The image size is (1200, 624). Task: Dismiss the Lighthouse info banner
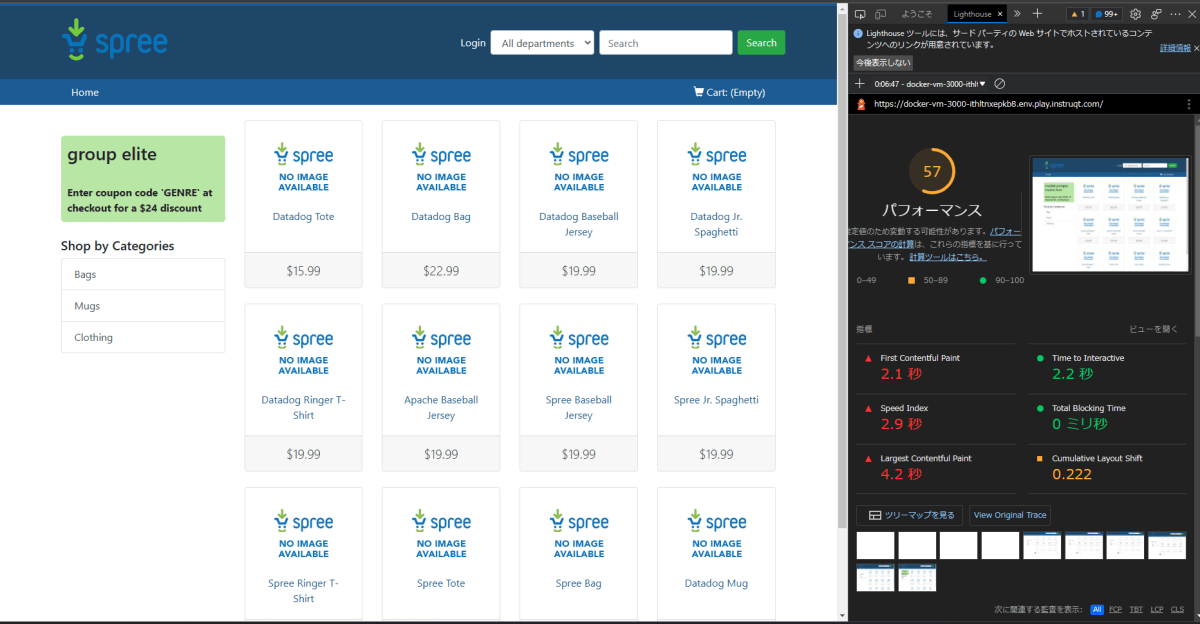click(1196, 48)
